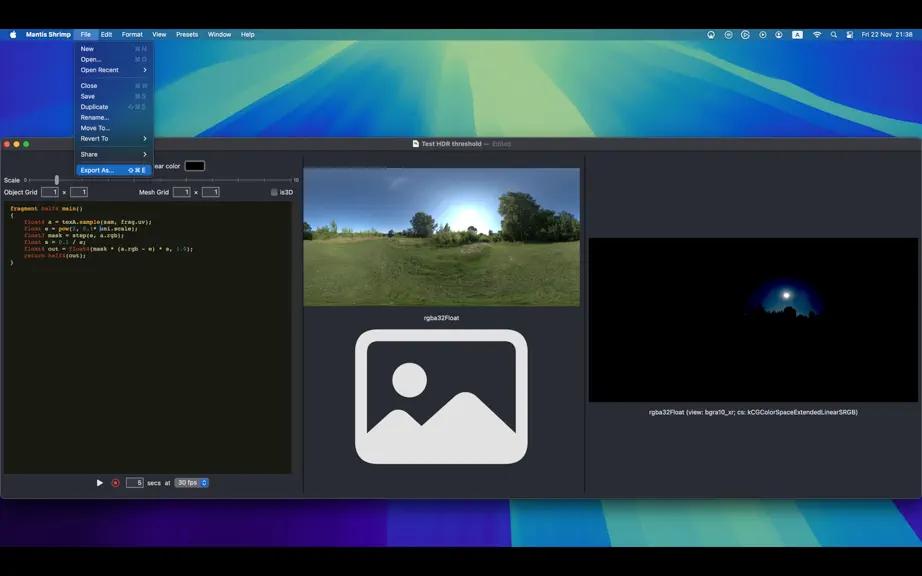Expand the Revert To submenu
Image resolution: width=922 pixels, height=576 pixels.
(113, 139)
